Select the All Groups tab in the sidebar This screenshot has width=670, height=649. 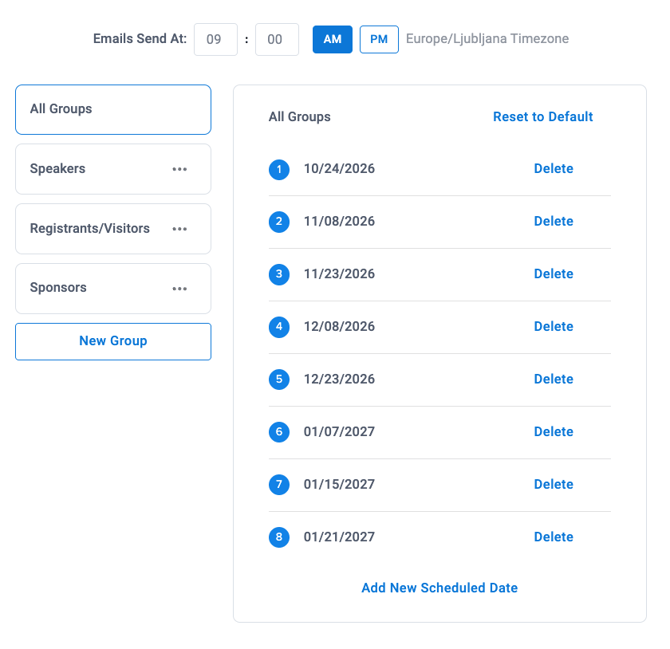click(113, 109)
